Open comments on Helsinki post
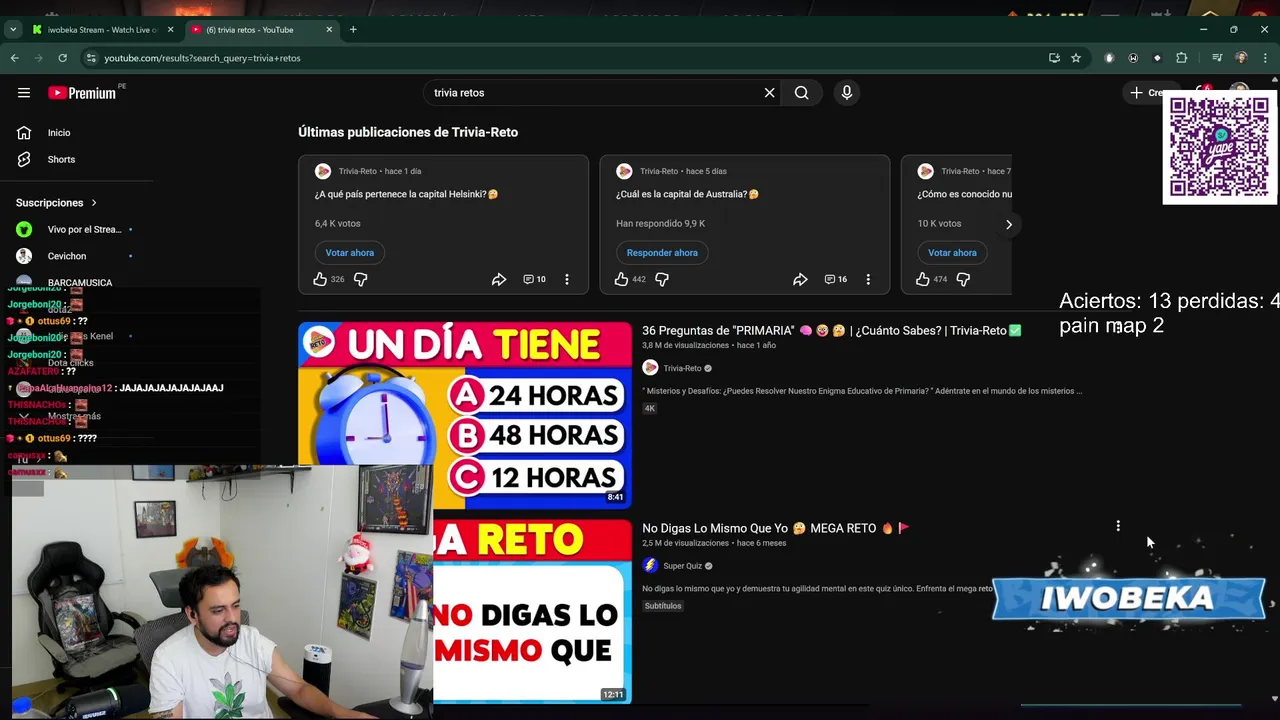Viewport: 1280px width, 720px height. tap(535, 280)
